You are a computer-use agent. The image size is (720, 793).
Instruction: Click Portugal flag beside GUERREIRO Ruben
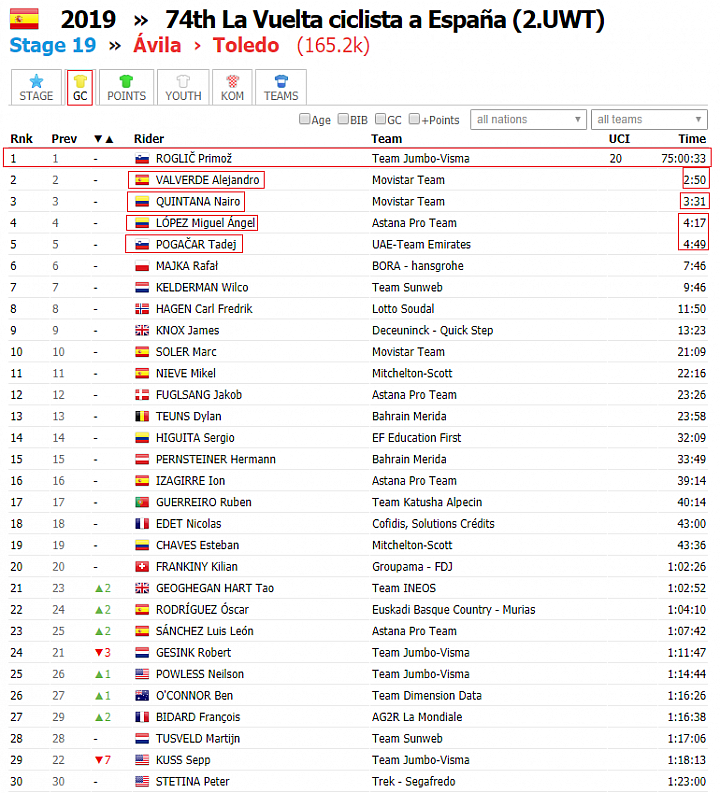(x=142, y=503)
